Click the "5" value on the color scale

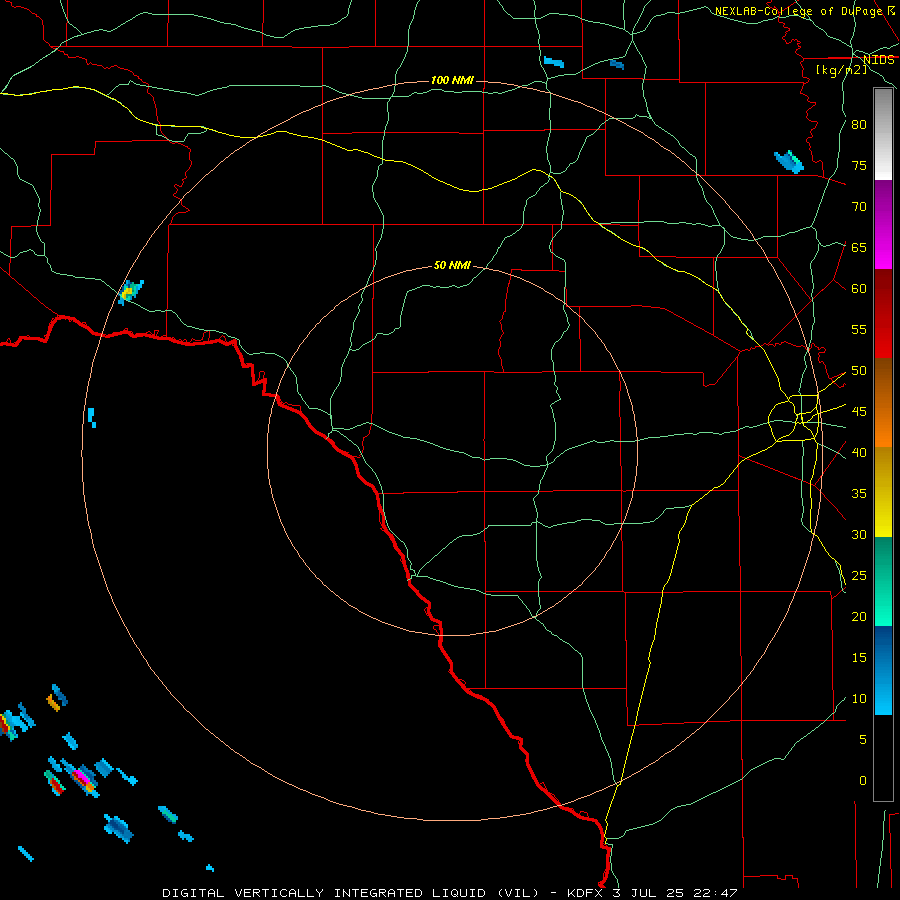coord(863,740)
